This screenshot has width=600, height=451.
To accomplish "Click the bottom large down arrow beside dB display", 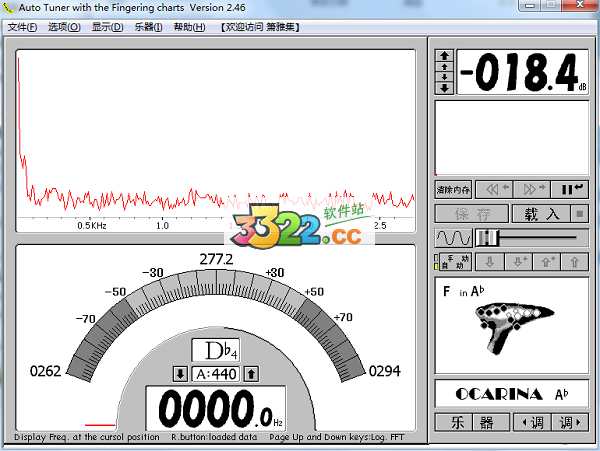I will tap(445, 88).
